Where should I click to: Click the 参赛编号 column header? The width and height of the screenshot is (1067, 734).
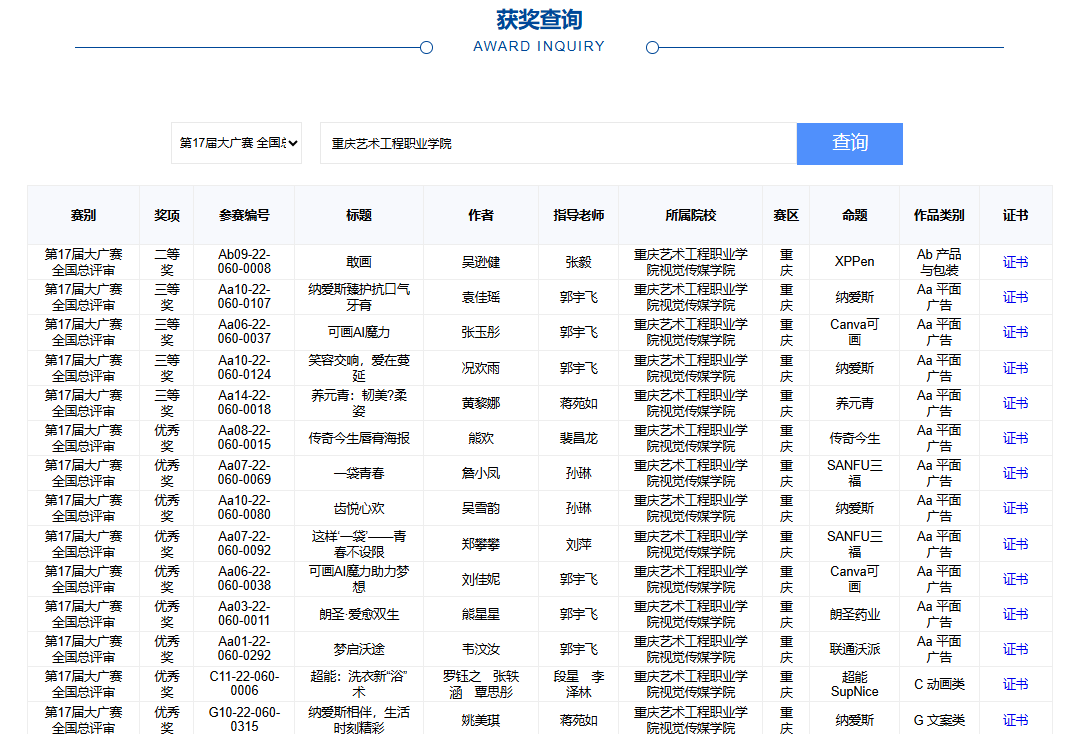tap(244, 215)
